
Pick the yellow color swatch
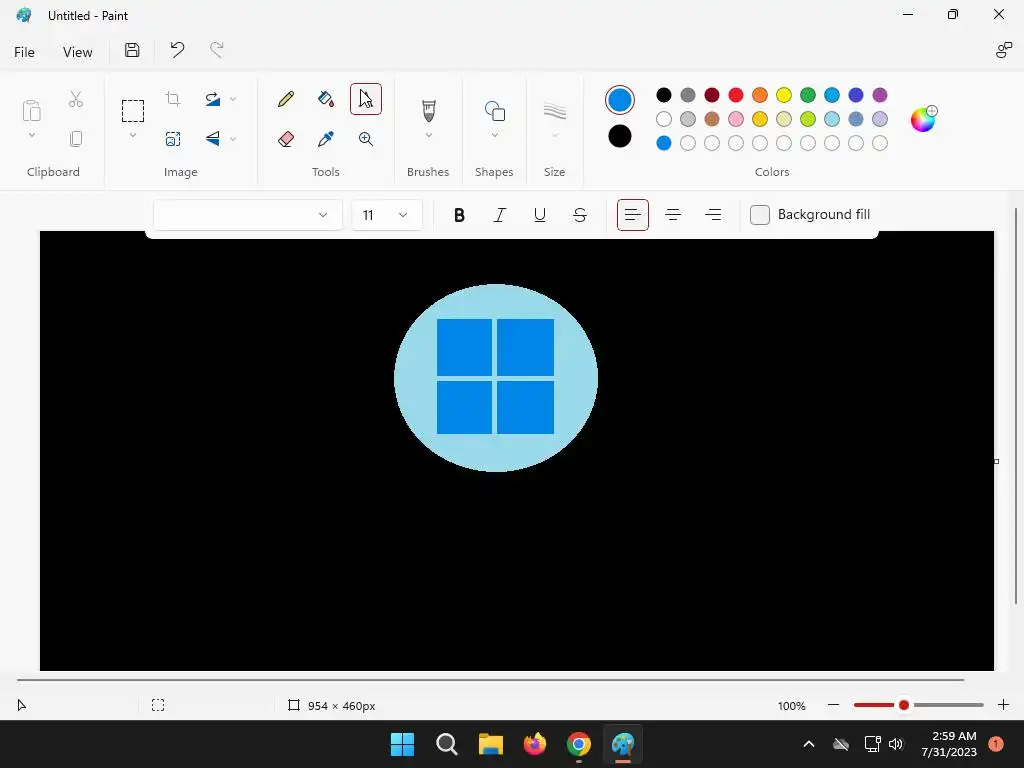(784, 95)
